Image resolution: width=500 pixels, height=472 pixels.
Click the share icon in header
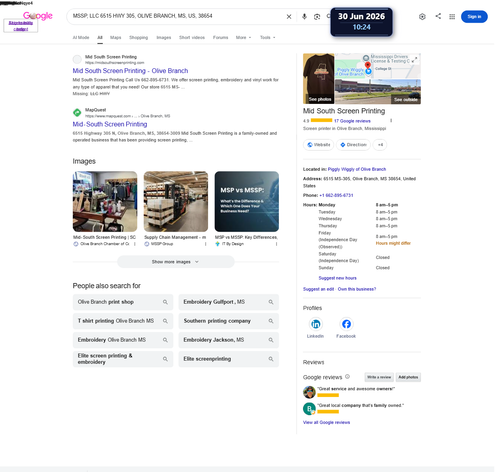tap(438, 16)
